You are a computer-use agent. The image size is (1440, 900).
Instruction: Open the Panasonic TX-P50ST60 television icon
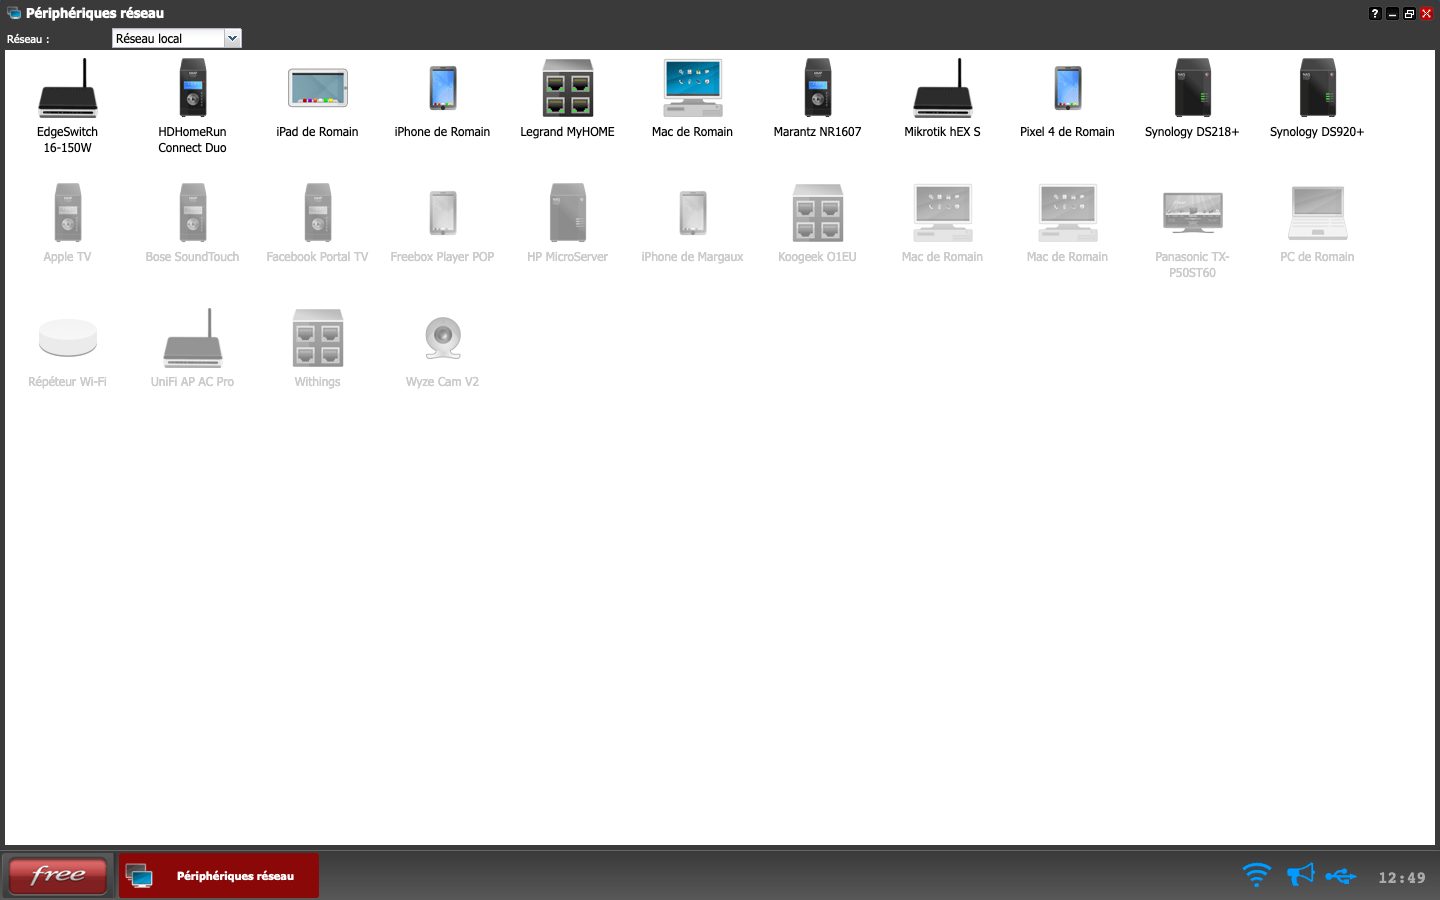1192,213
